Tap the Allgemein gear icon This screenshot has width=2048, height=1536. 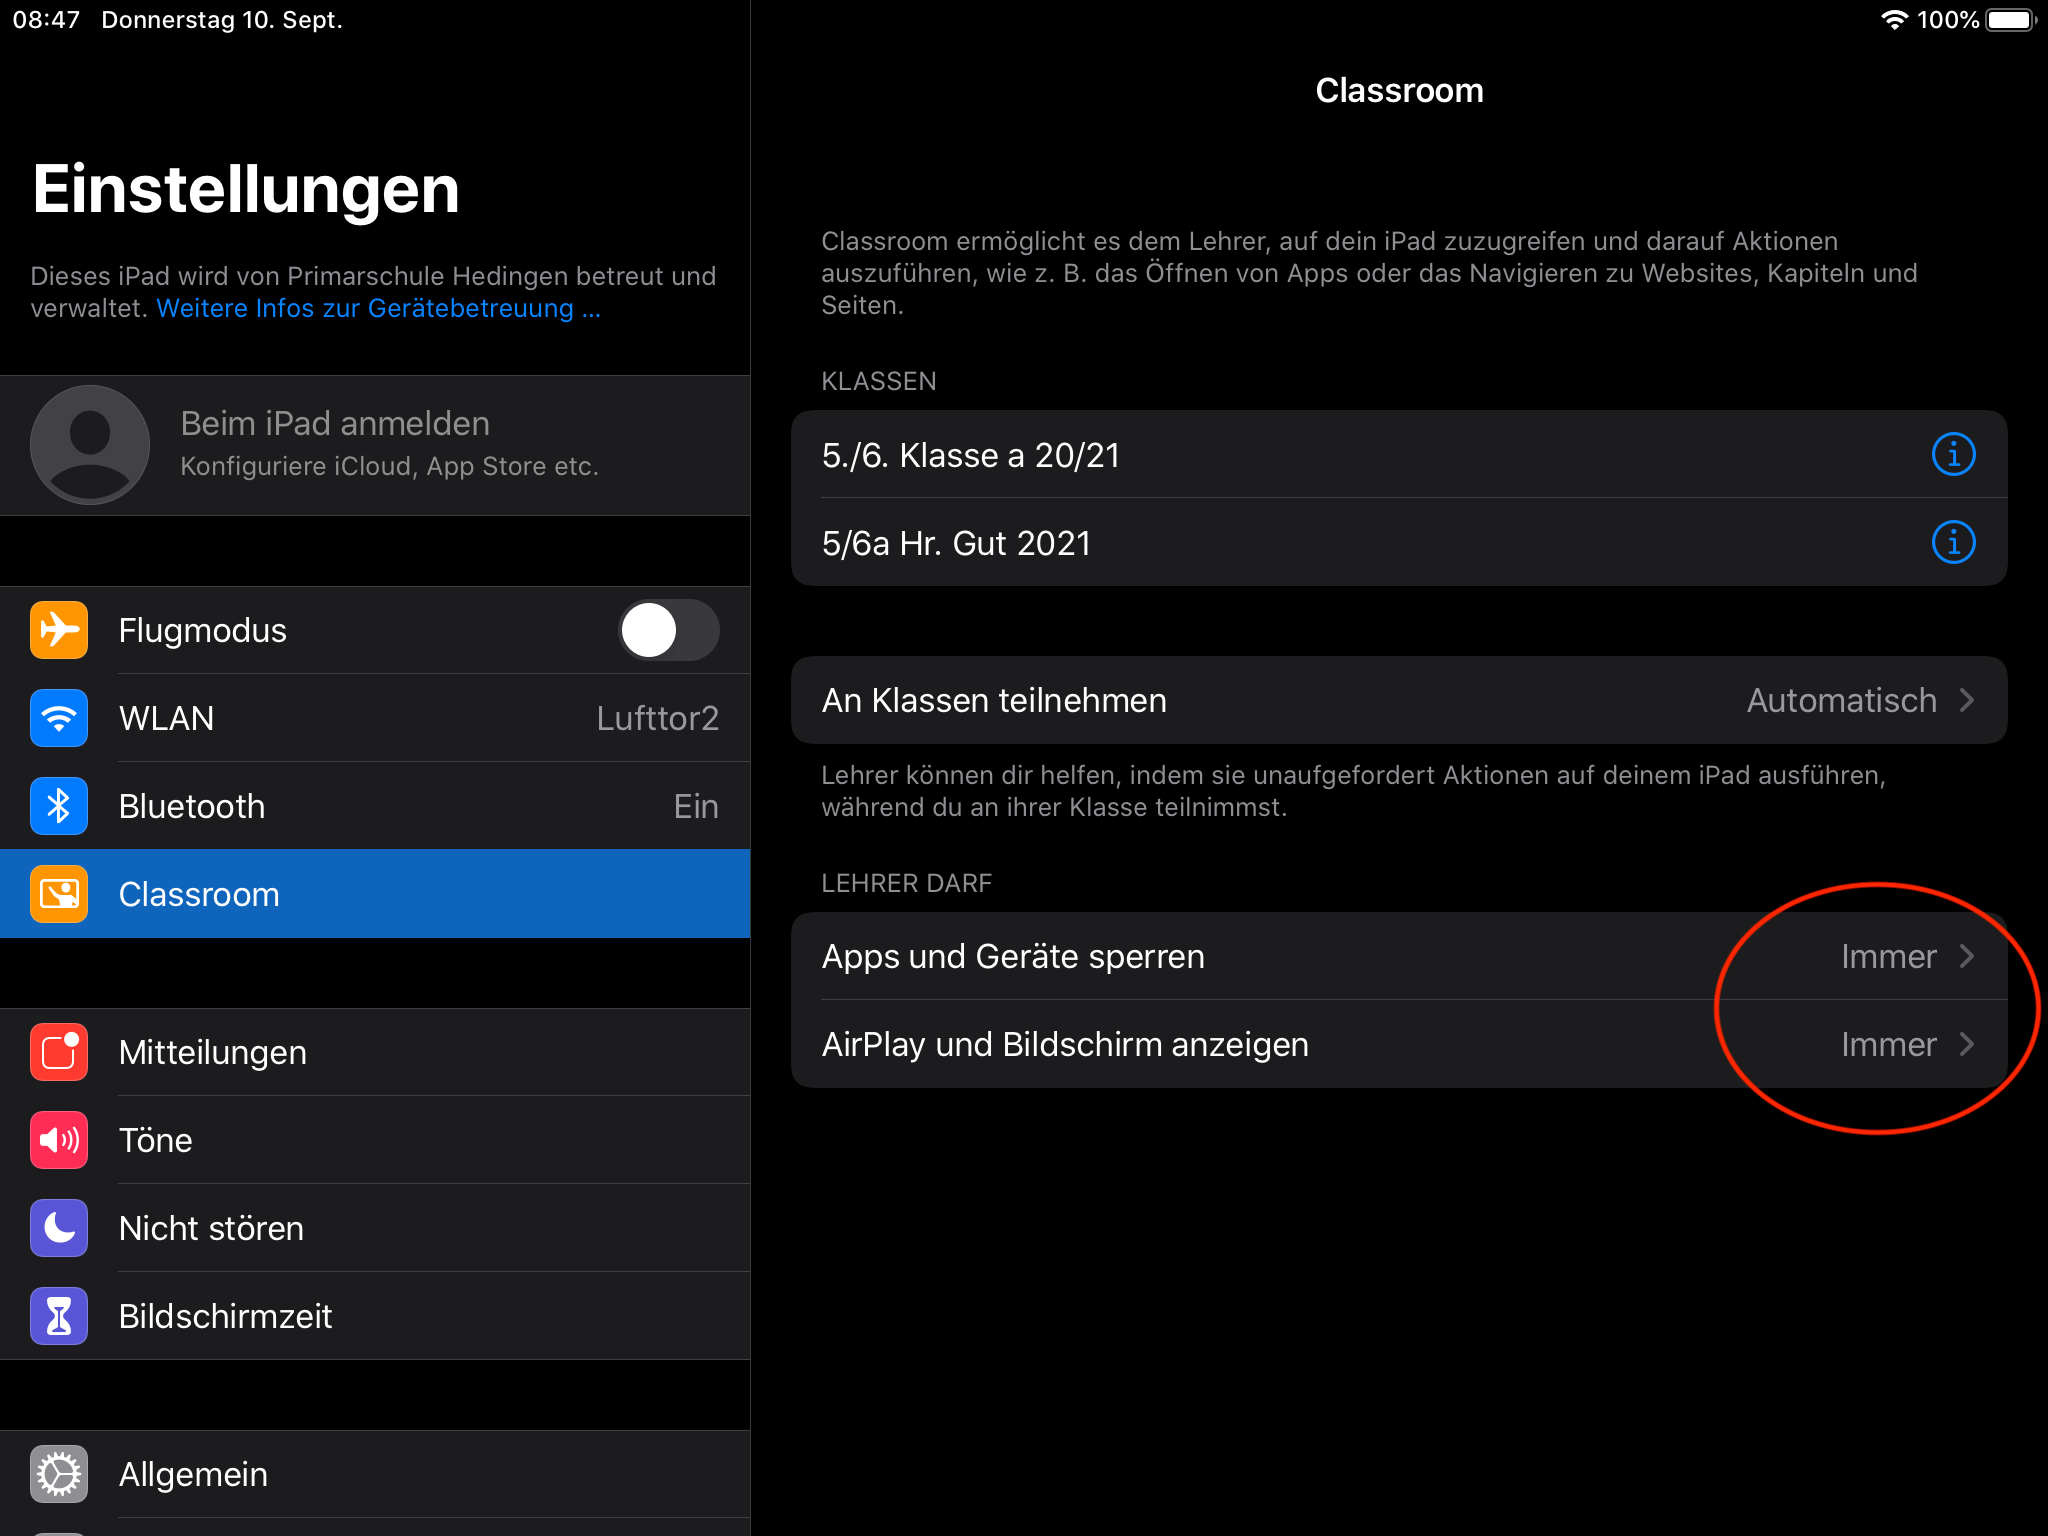(59, 1474)
